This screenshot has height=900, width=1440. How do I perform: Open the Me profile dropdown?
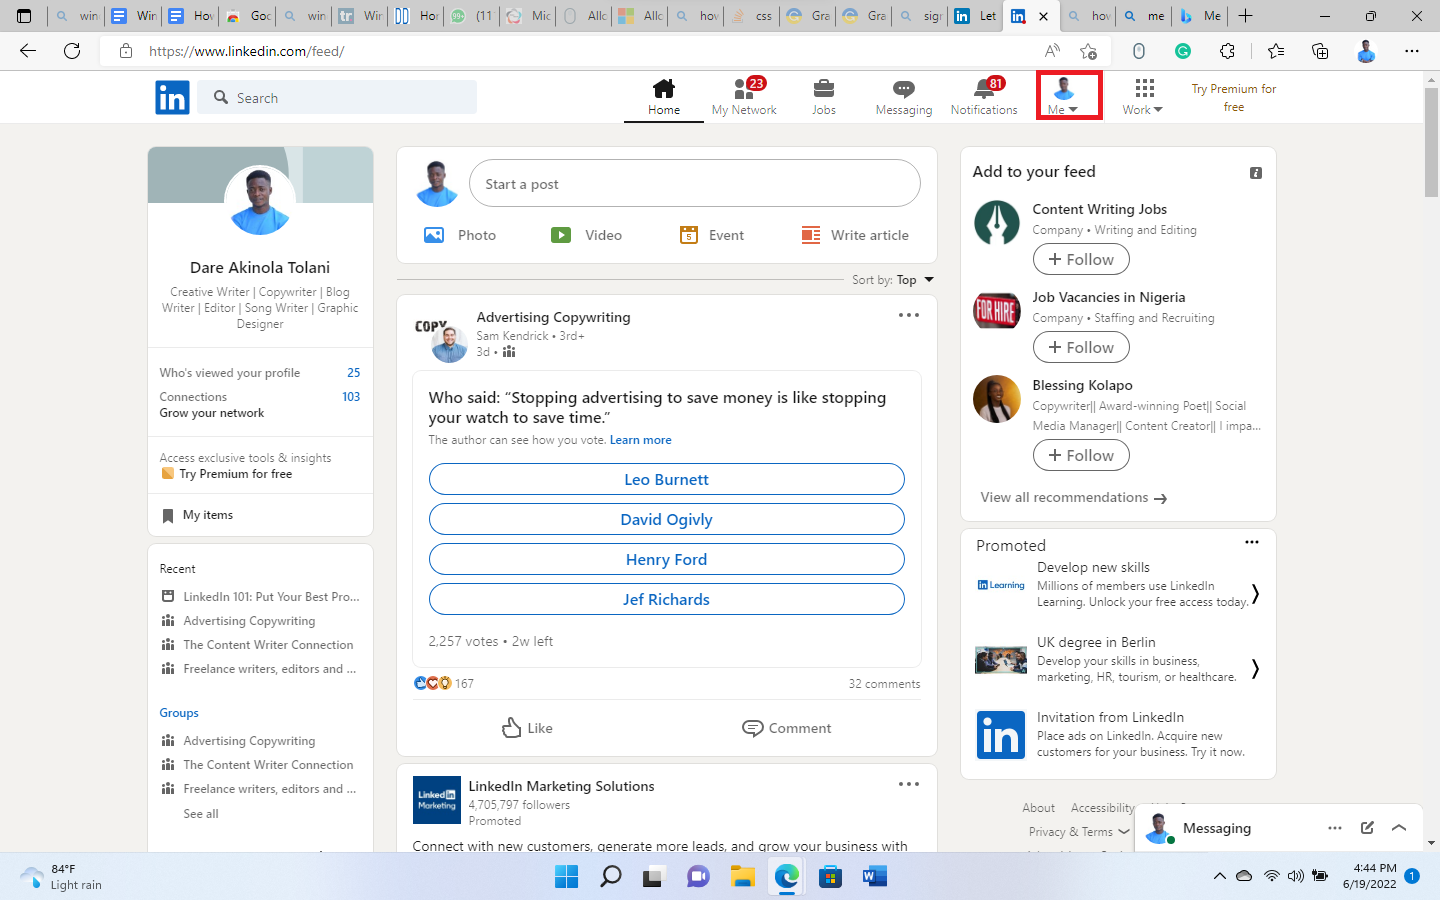(x=1063, y=97)
